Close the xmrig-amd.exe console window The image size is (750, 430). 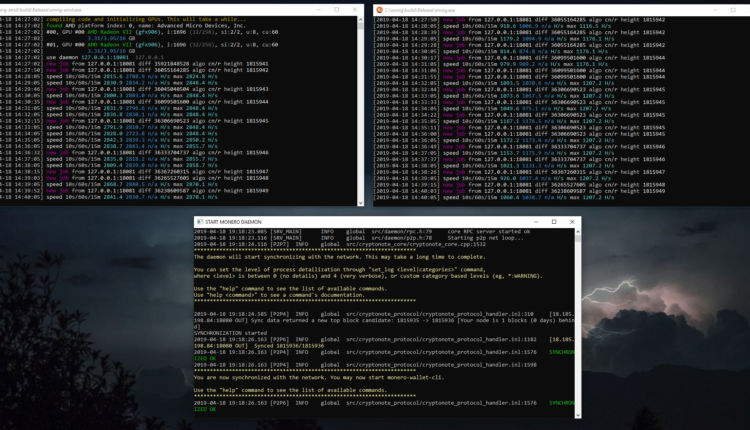(x=354, y=9)
